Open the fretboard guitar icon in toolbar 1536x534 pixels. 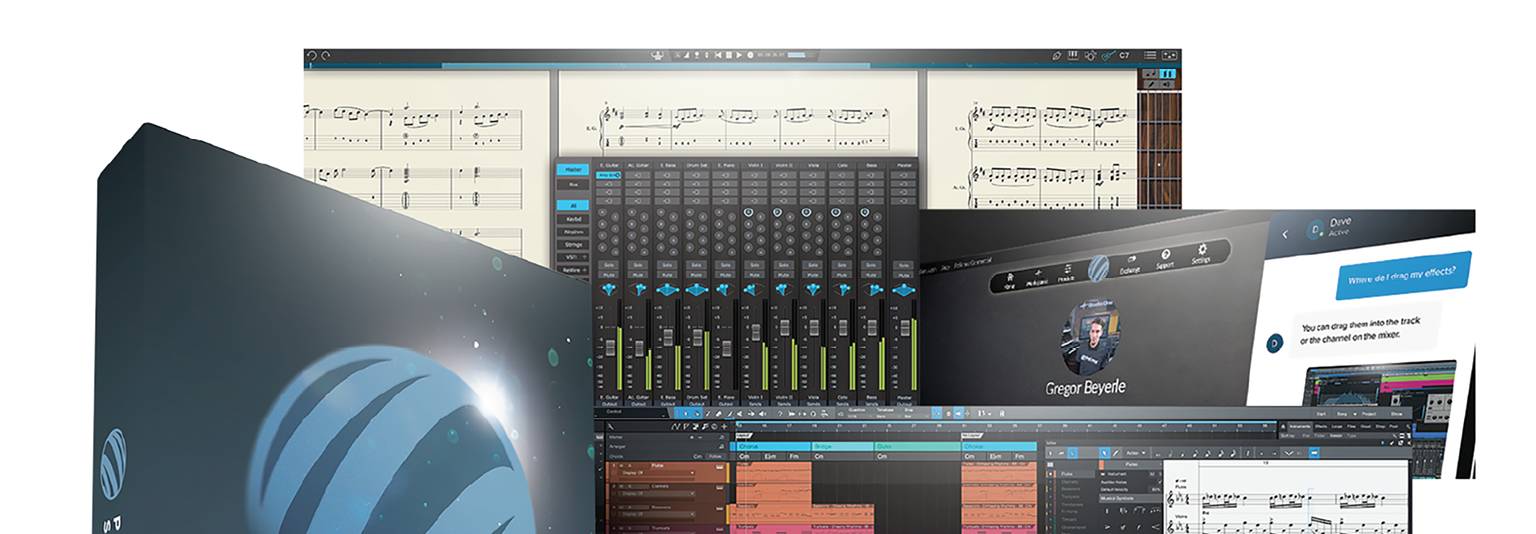[x=1108, y=56]
